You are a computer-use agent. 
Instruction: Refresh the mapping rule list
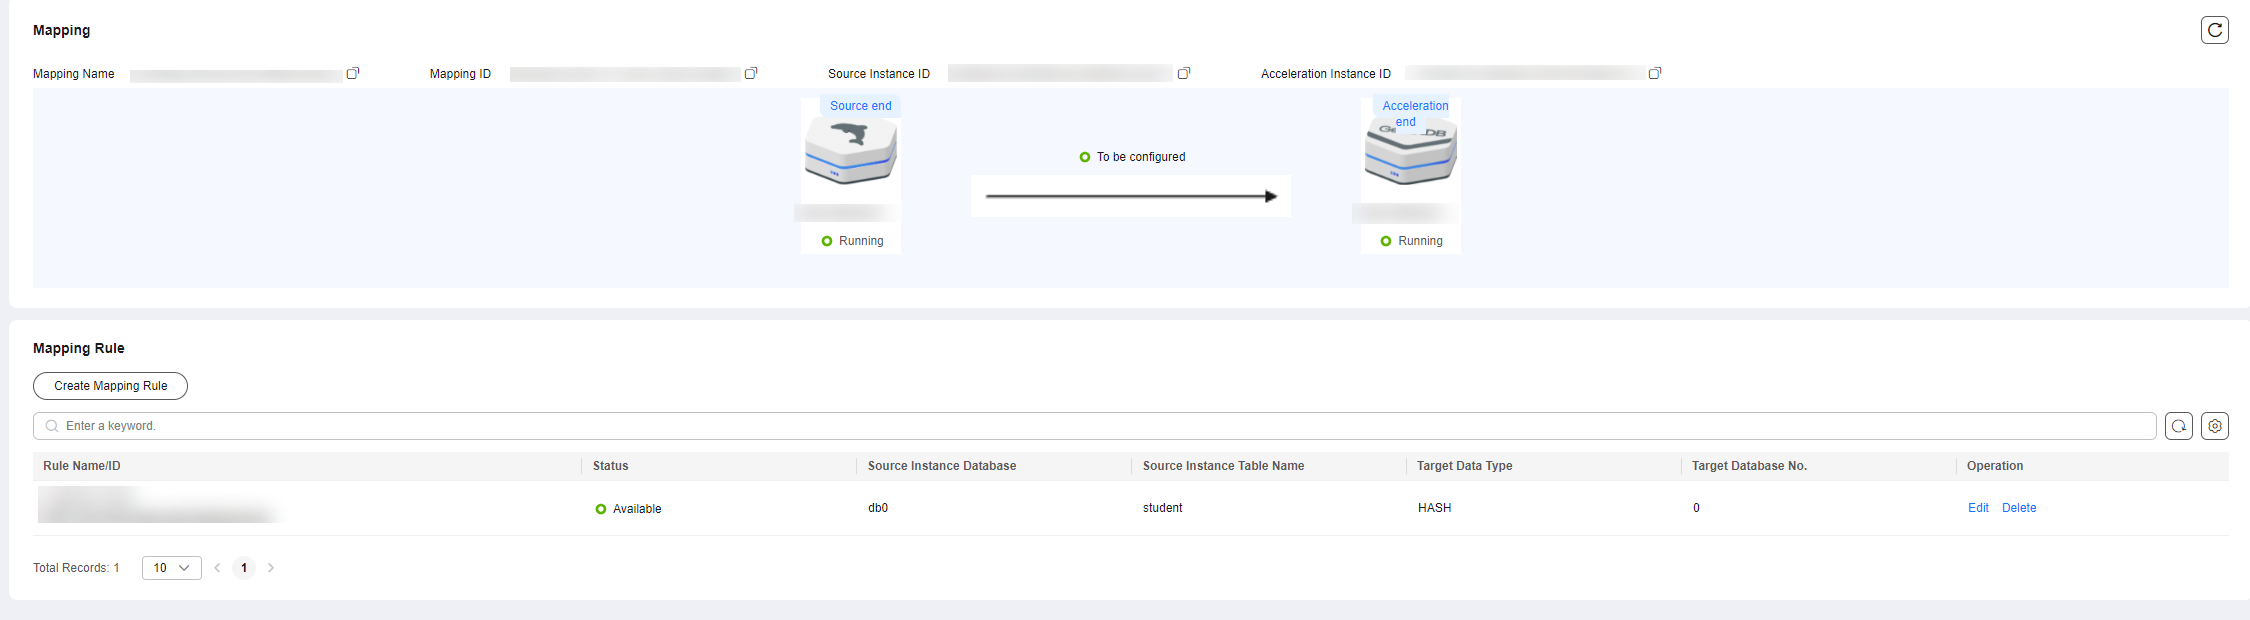coord(2178,426)
